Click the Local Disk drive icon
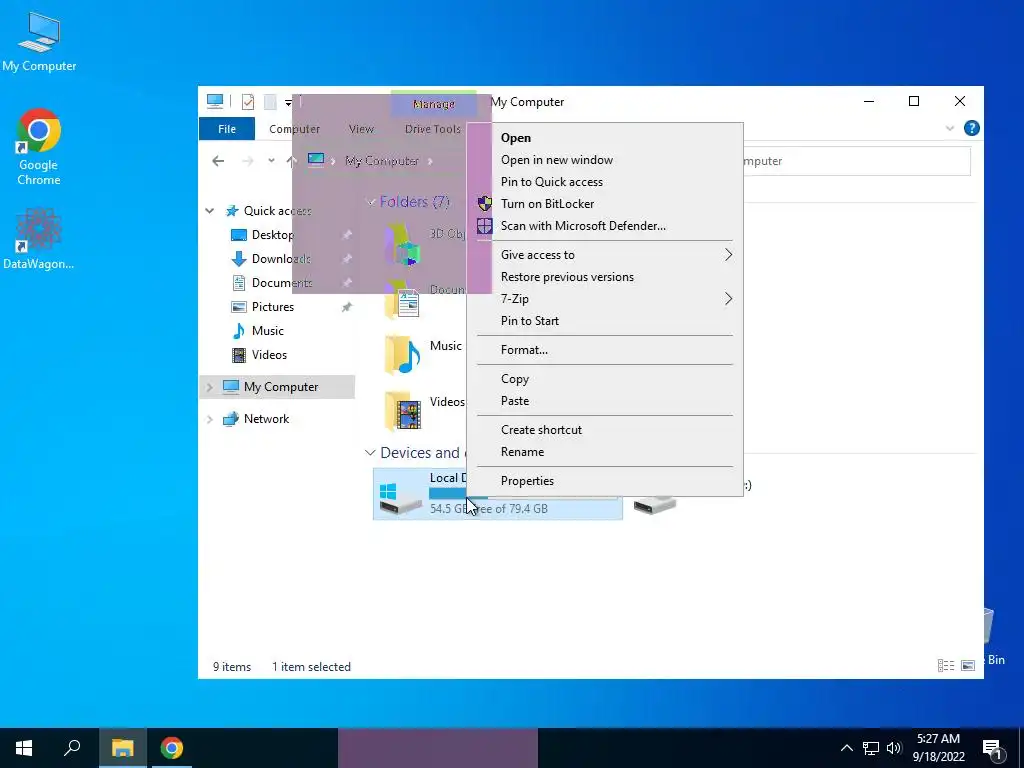Image resolution: width=1024 pixels, height=768 pixels. coord(400,499)
